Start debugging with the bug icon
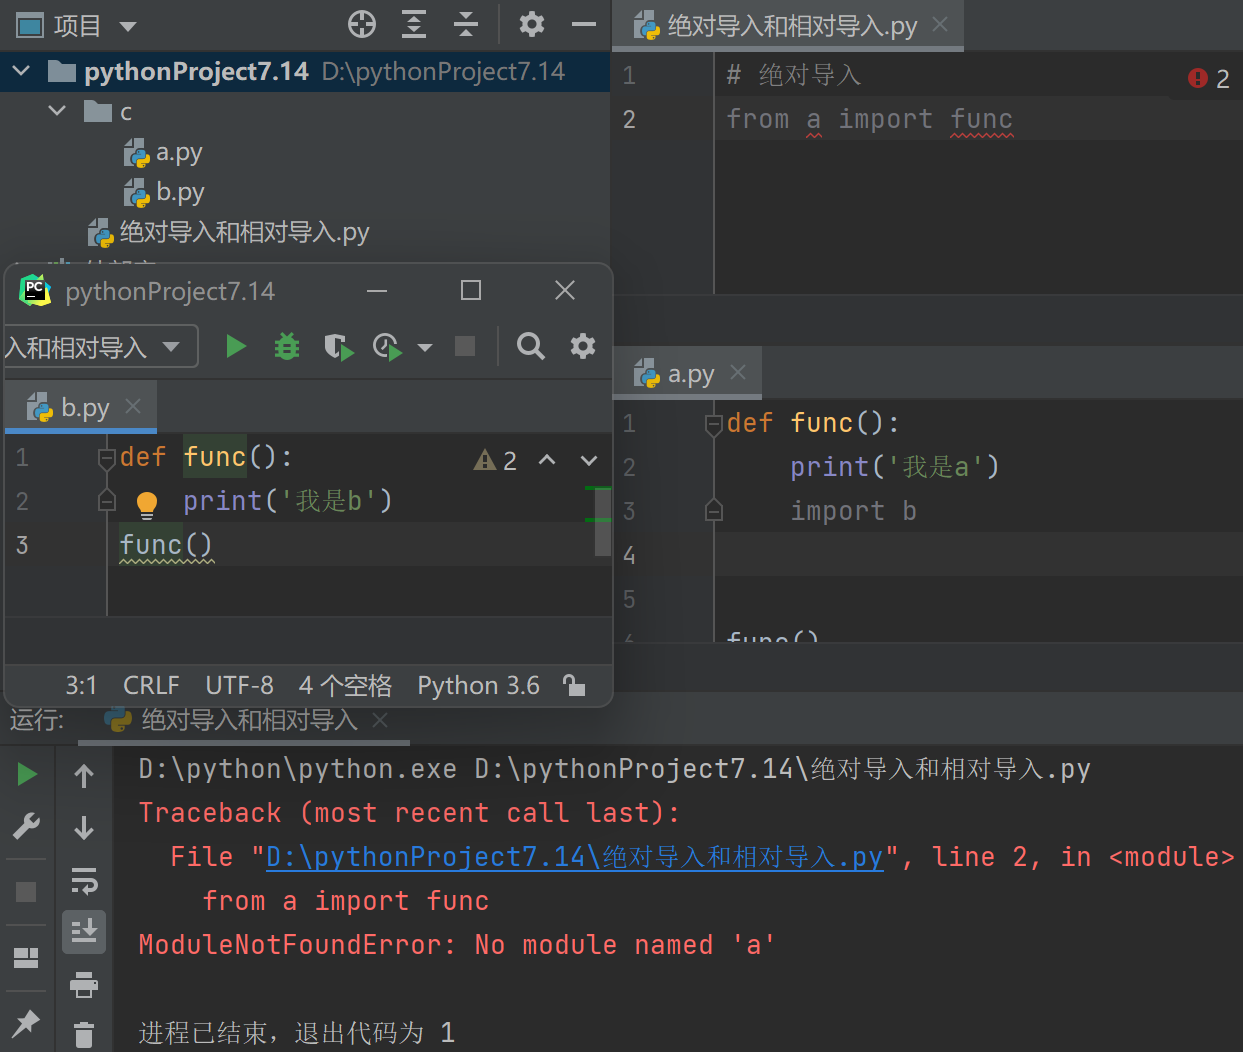Viewport: 1243px width, 1052px height. tap(287, 346)
